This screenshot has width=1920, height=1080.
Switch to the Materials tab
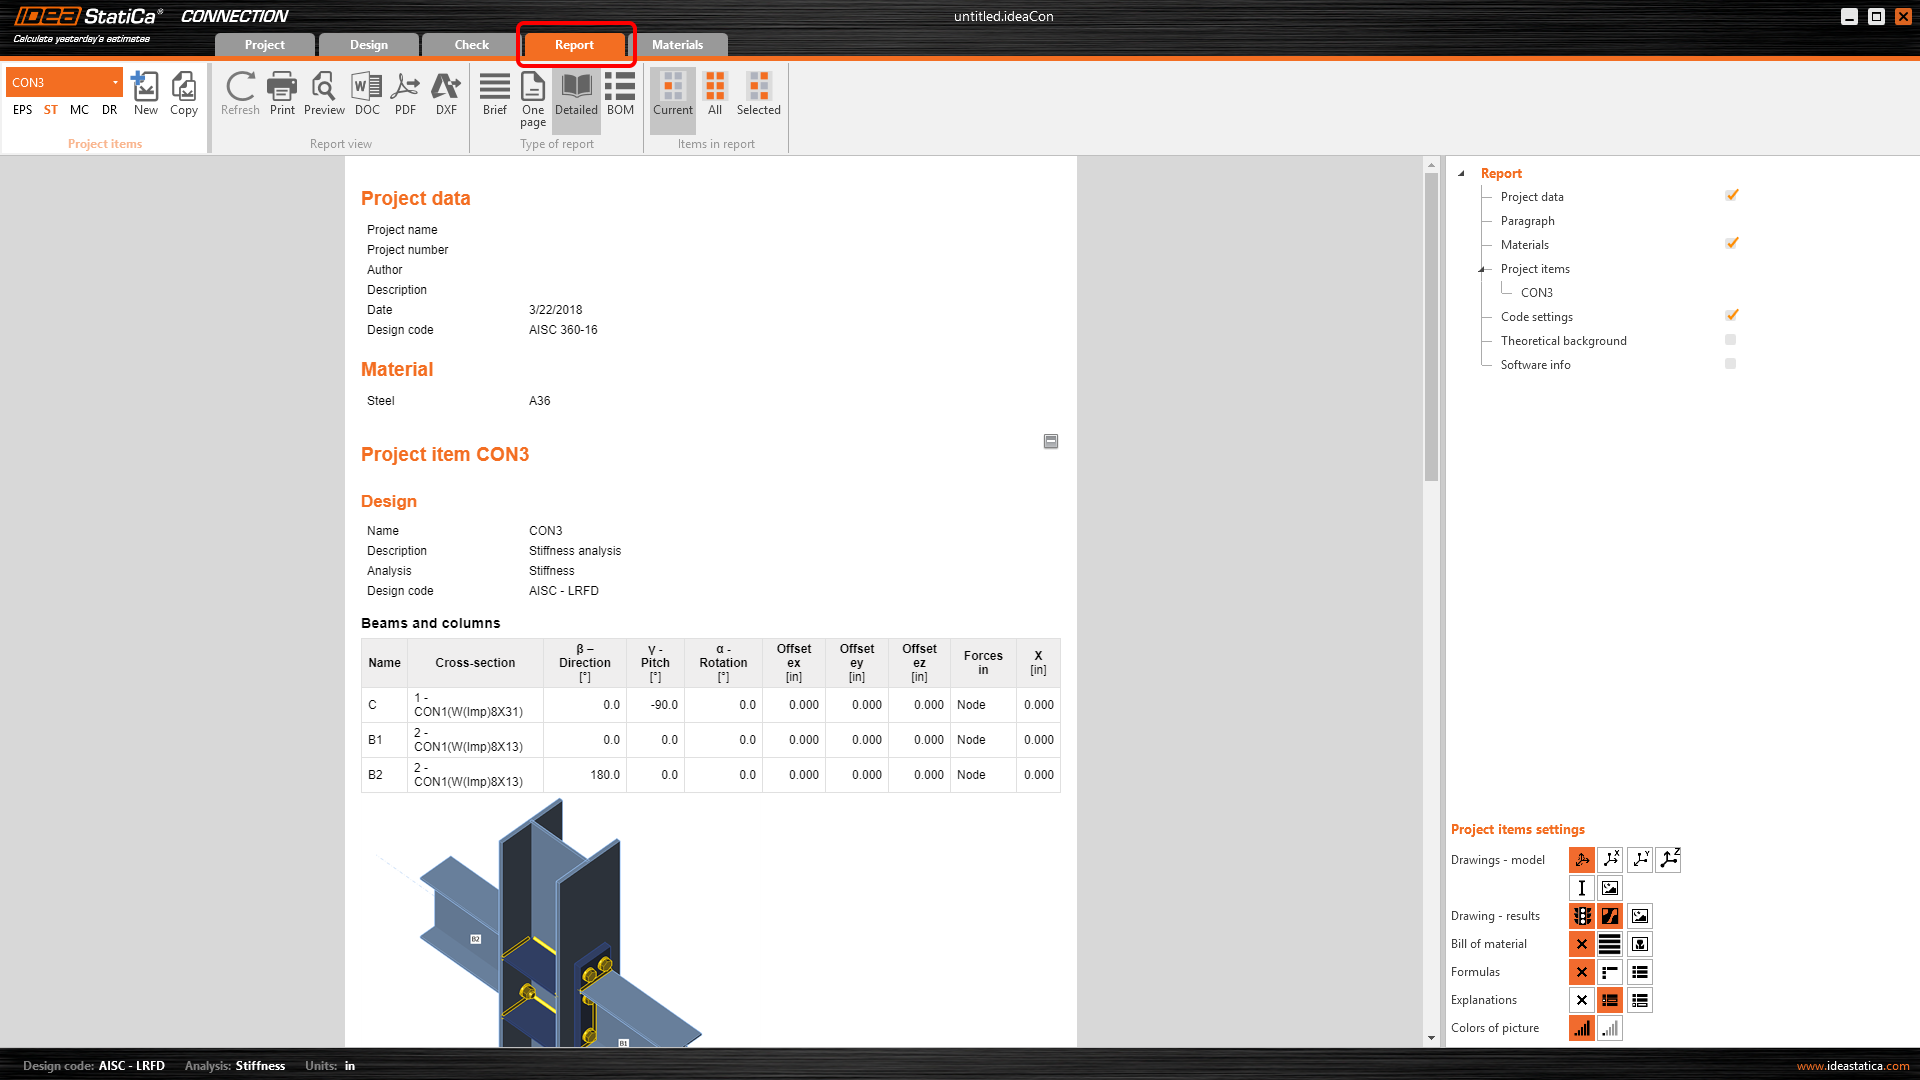tap(677, 45)
